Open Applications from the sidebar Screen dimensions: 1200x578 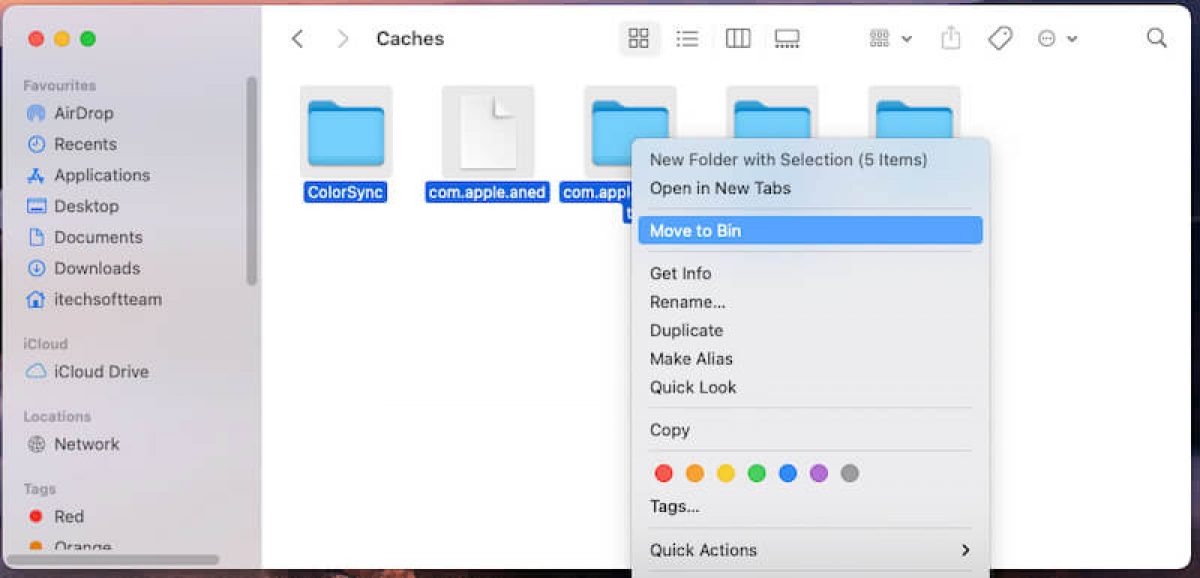click(98, 175)
